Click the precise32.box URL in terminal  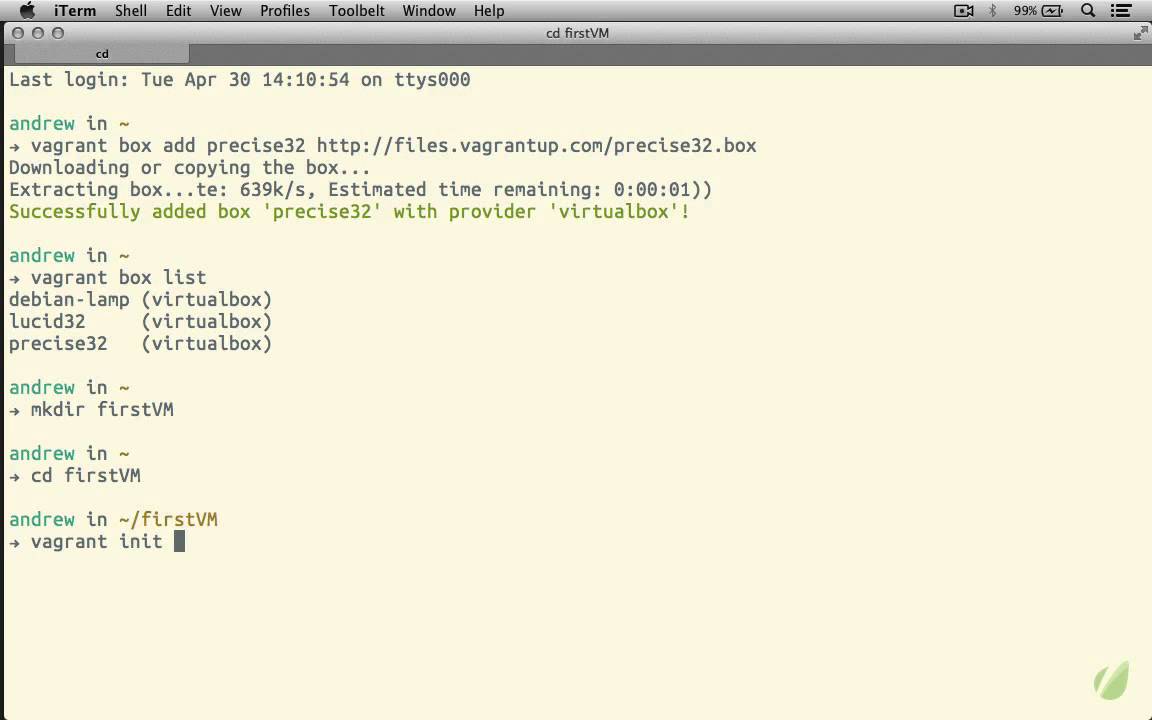536,146
